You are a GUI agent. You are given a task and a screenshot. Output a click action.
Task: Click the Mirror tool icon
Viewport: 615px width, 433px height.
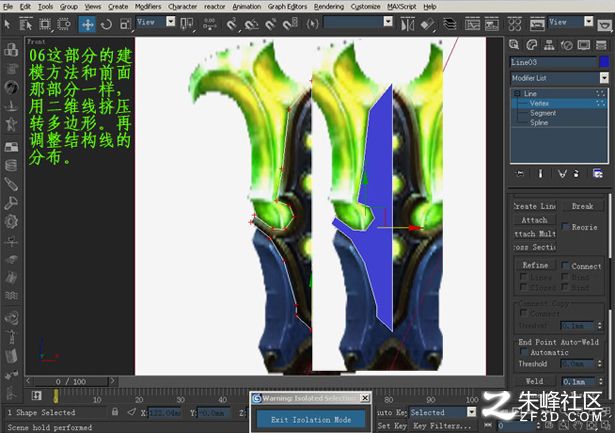click(x=408, y=24)
